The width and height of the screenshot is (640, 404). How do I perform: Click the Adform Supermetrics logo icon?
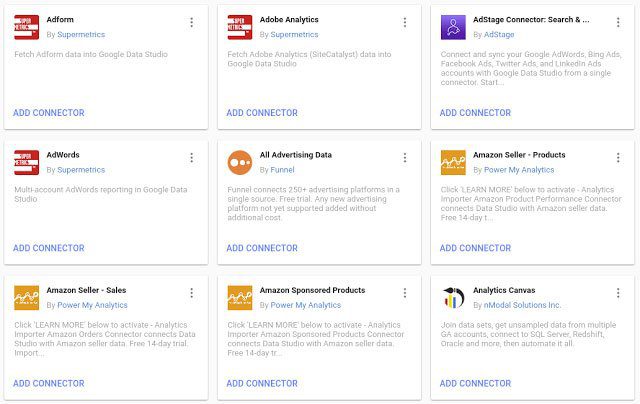[x=26, y=27]
